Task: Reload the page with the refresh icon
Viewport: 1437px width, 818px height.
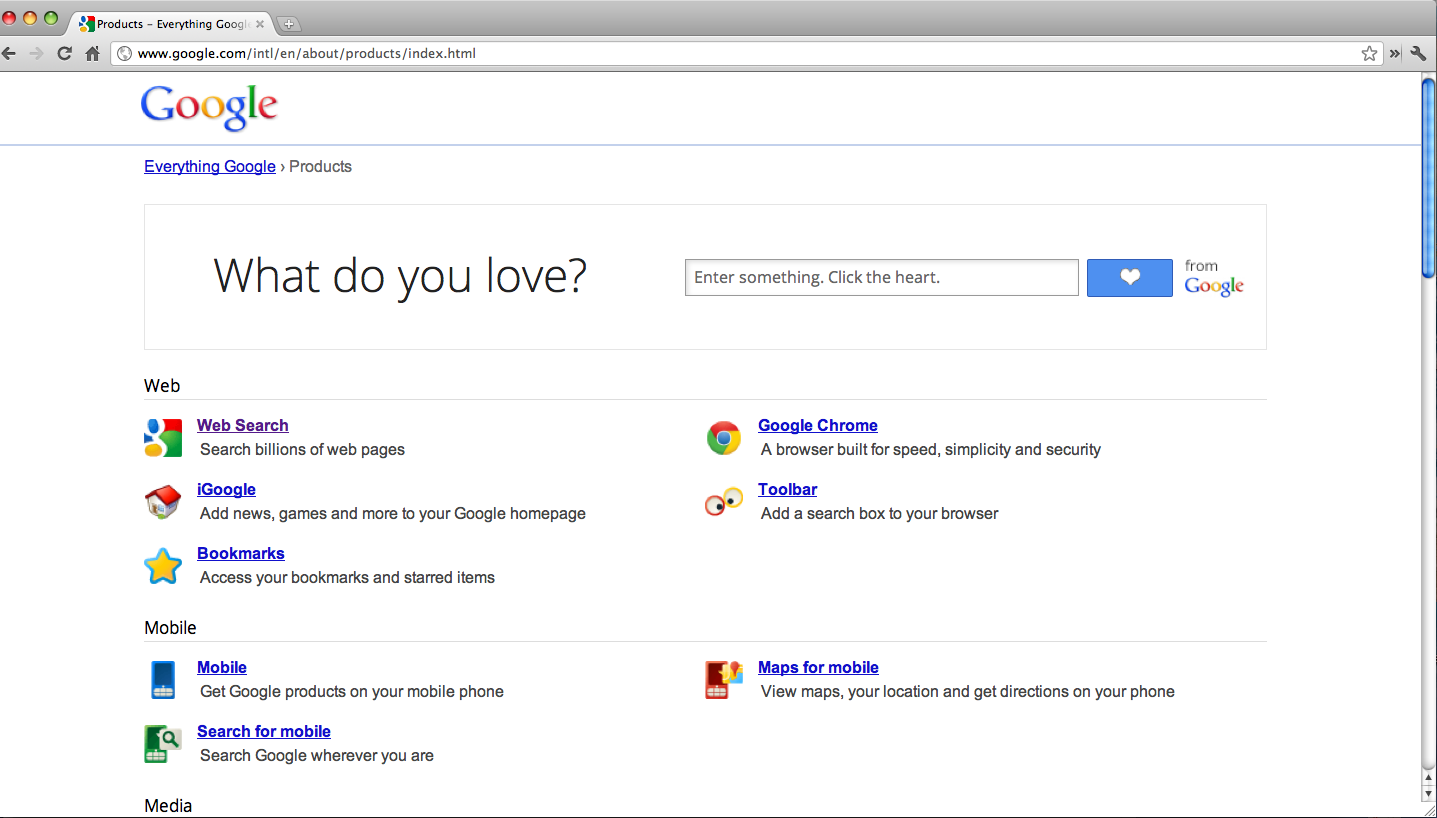Action: point(65,53)
